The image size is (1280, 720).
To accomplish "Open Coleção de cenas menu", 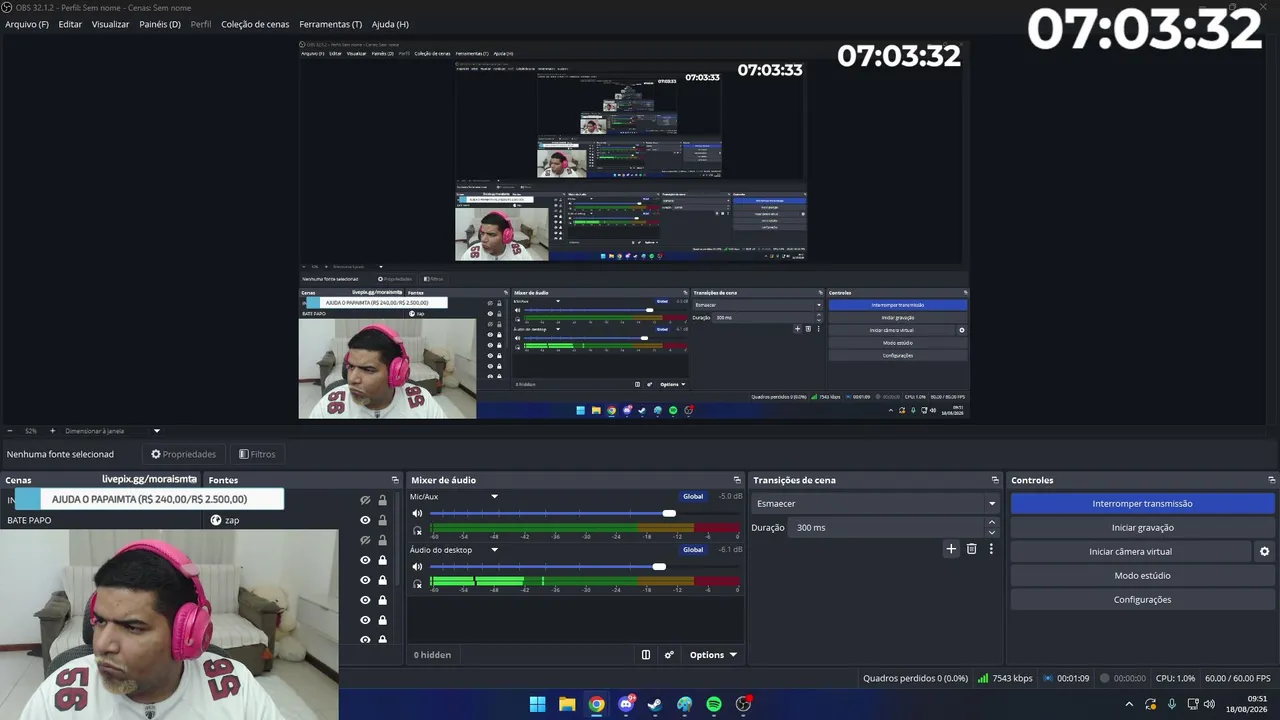I will coord(255,24).
